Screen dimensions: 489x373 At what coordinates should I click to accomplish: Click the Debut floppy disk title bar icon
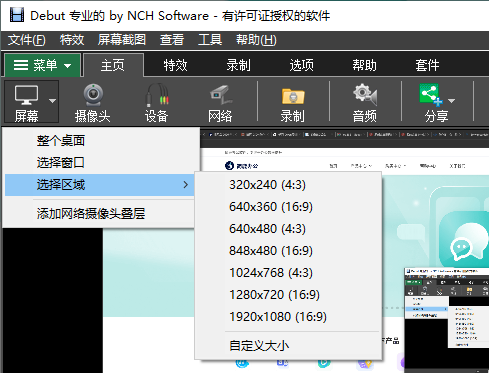click(x=17, y=15)
